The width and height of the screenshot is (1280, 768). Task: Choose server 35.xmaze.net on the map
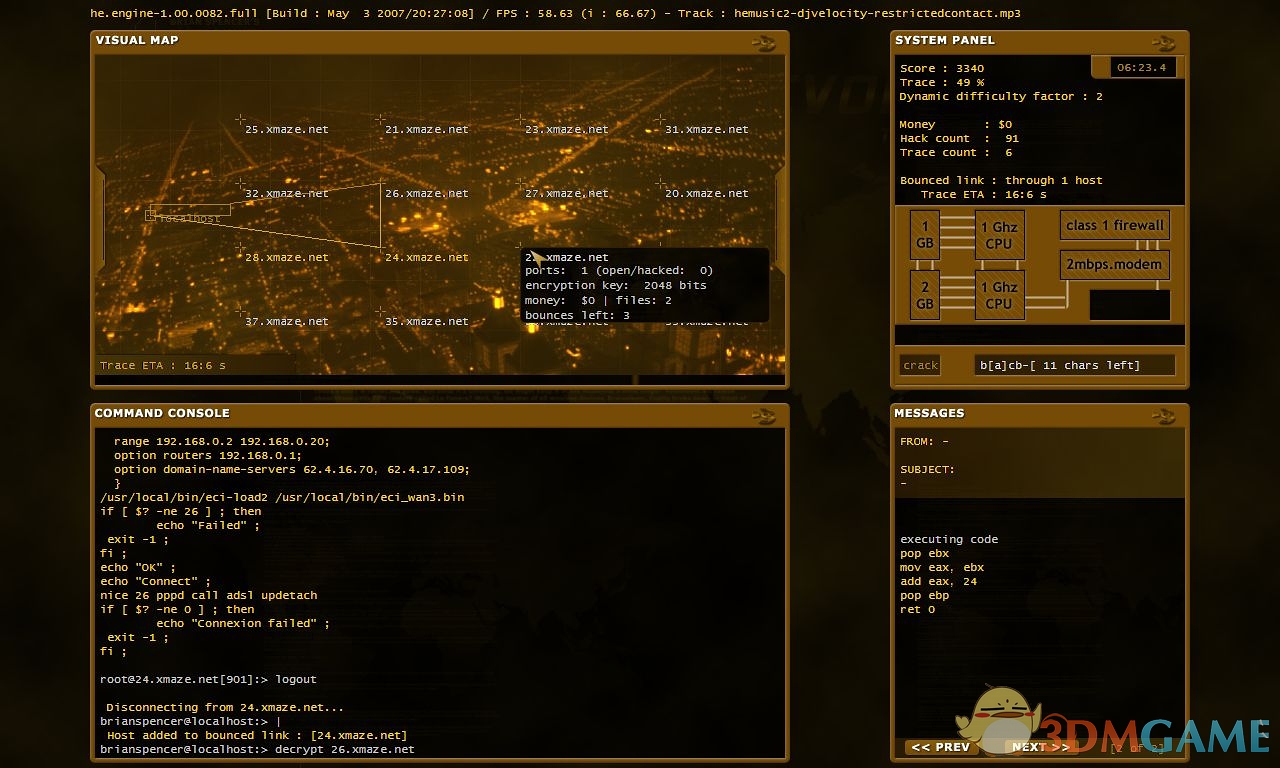426,322
